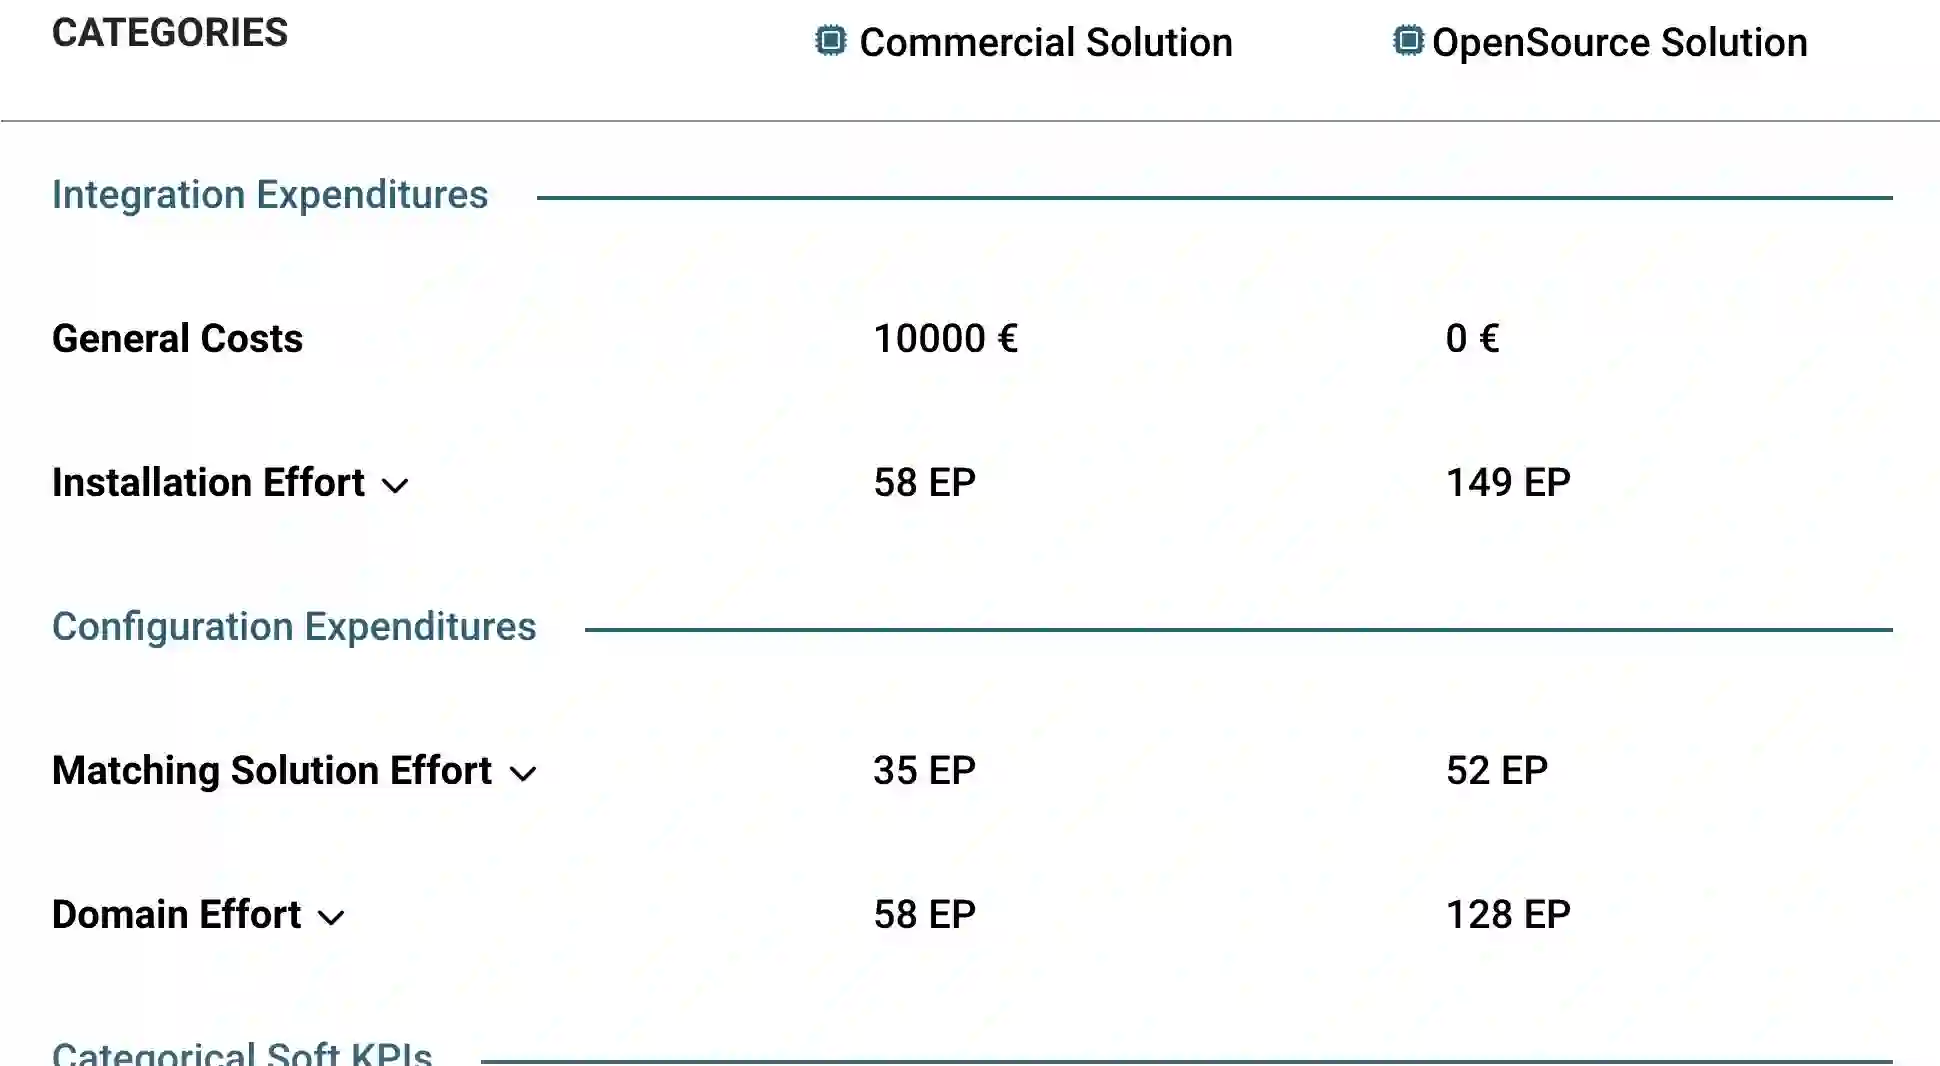Click the 10000 € commercial general cost
The image size is (1940, 1066).
point(945,339)
